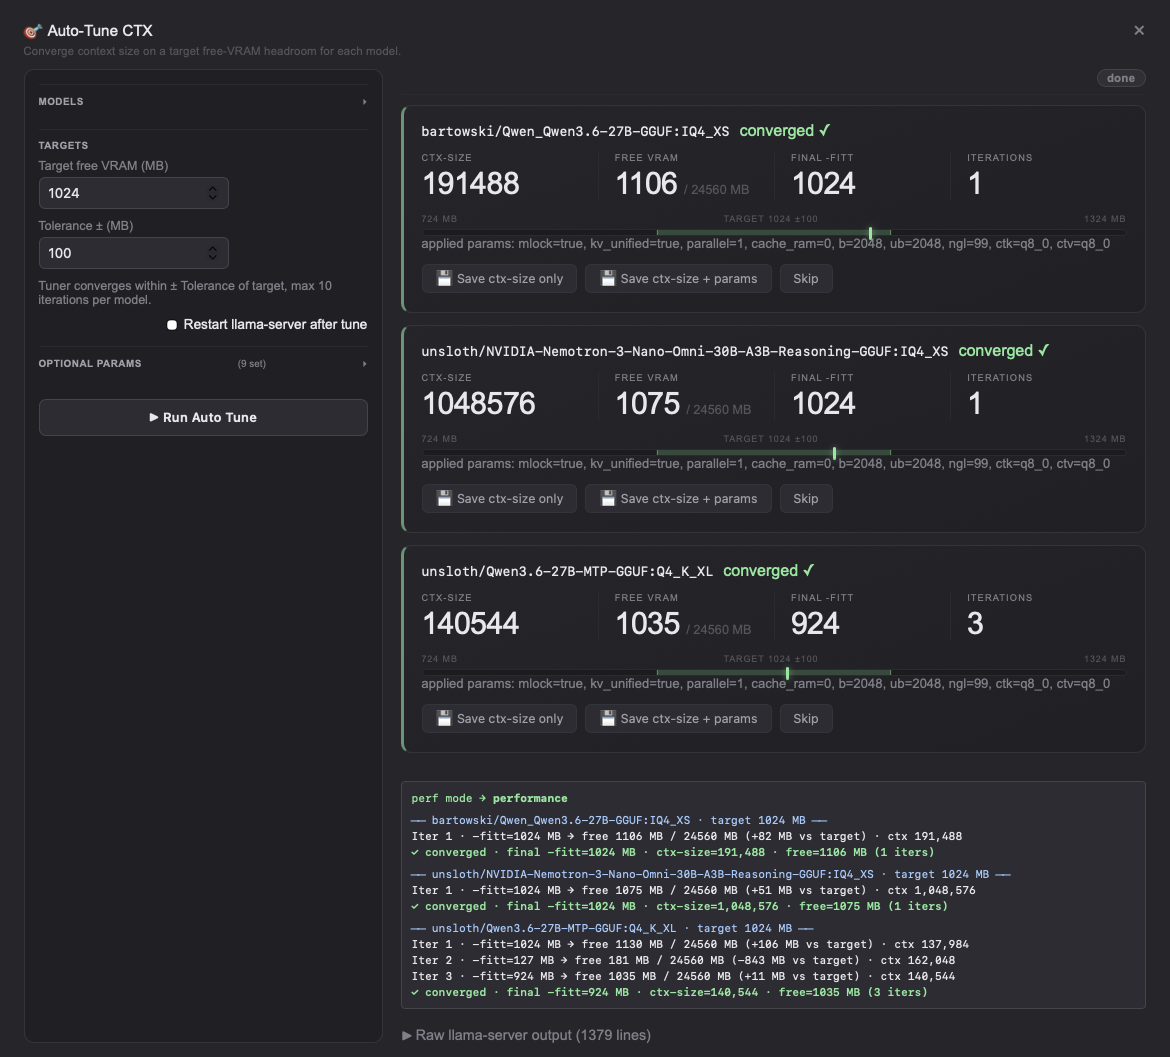Focus the Target free VRAM field
The width and height of the screenshot is (1170, 1057).
(134, 193)
